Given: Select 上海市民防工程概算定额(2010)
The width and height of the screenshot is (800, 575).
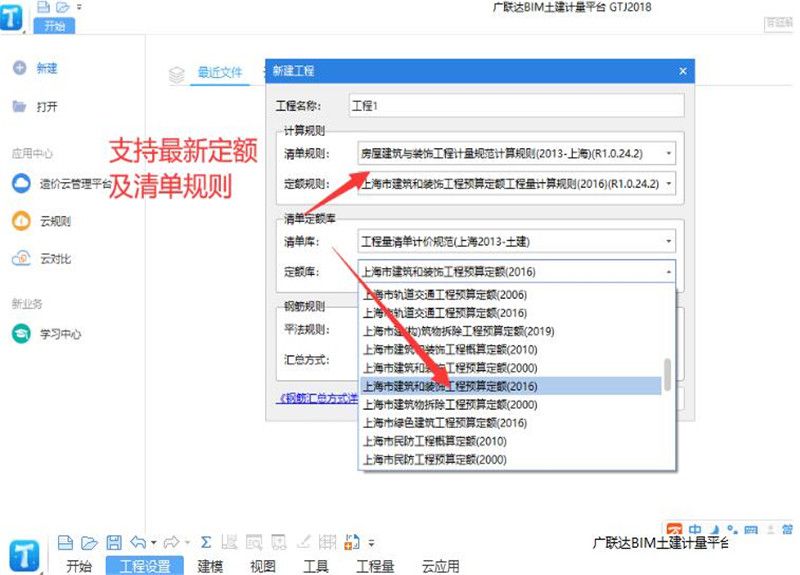Looking at the screenshot, I should pos(511,441).
